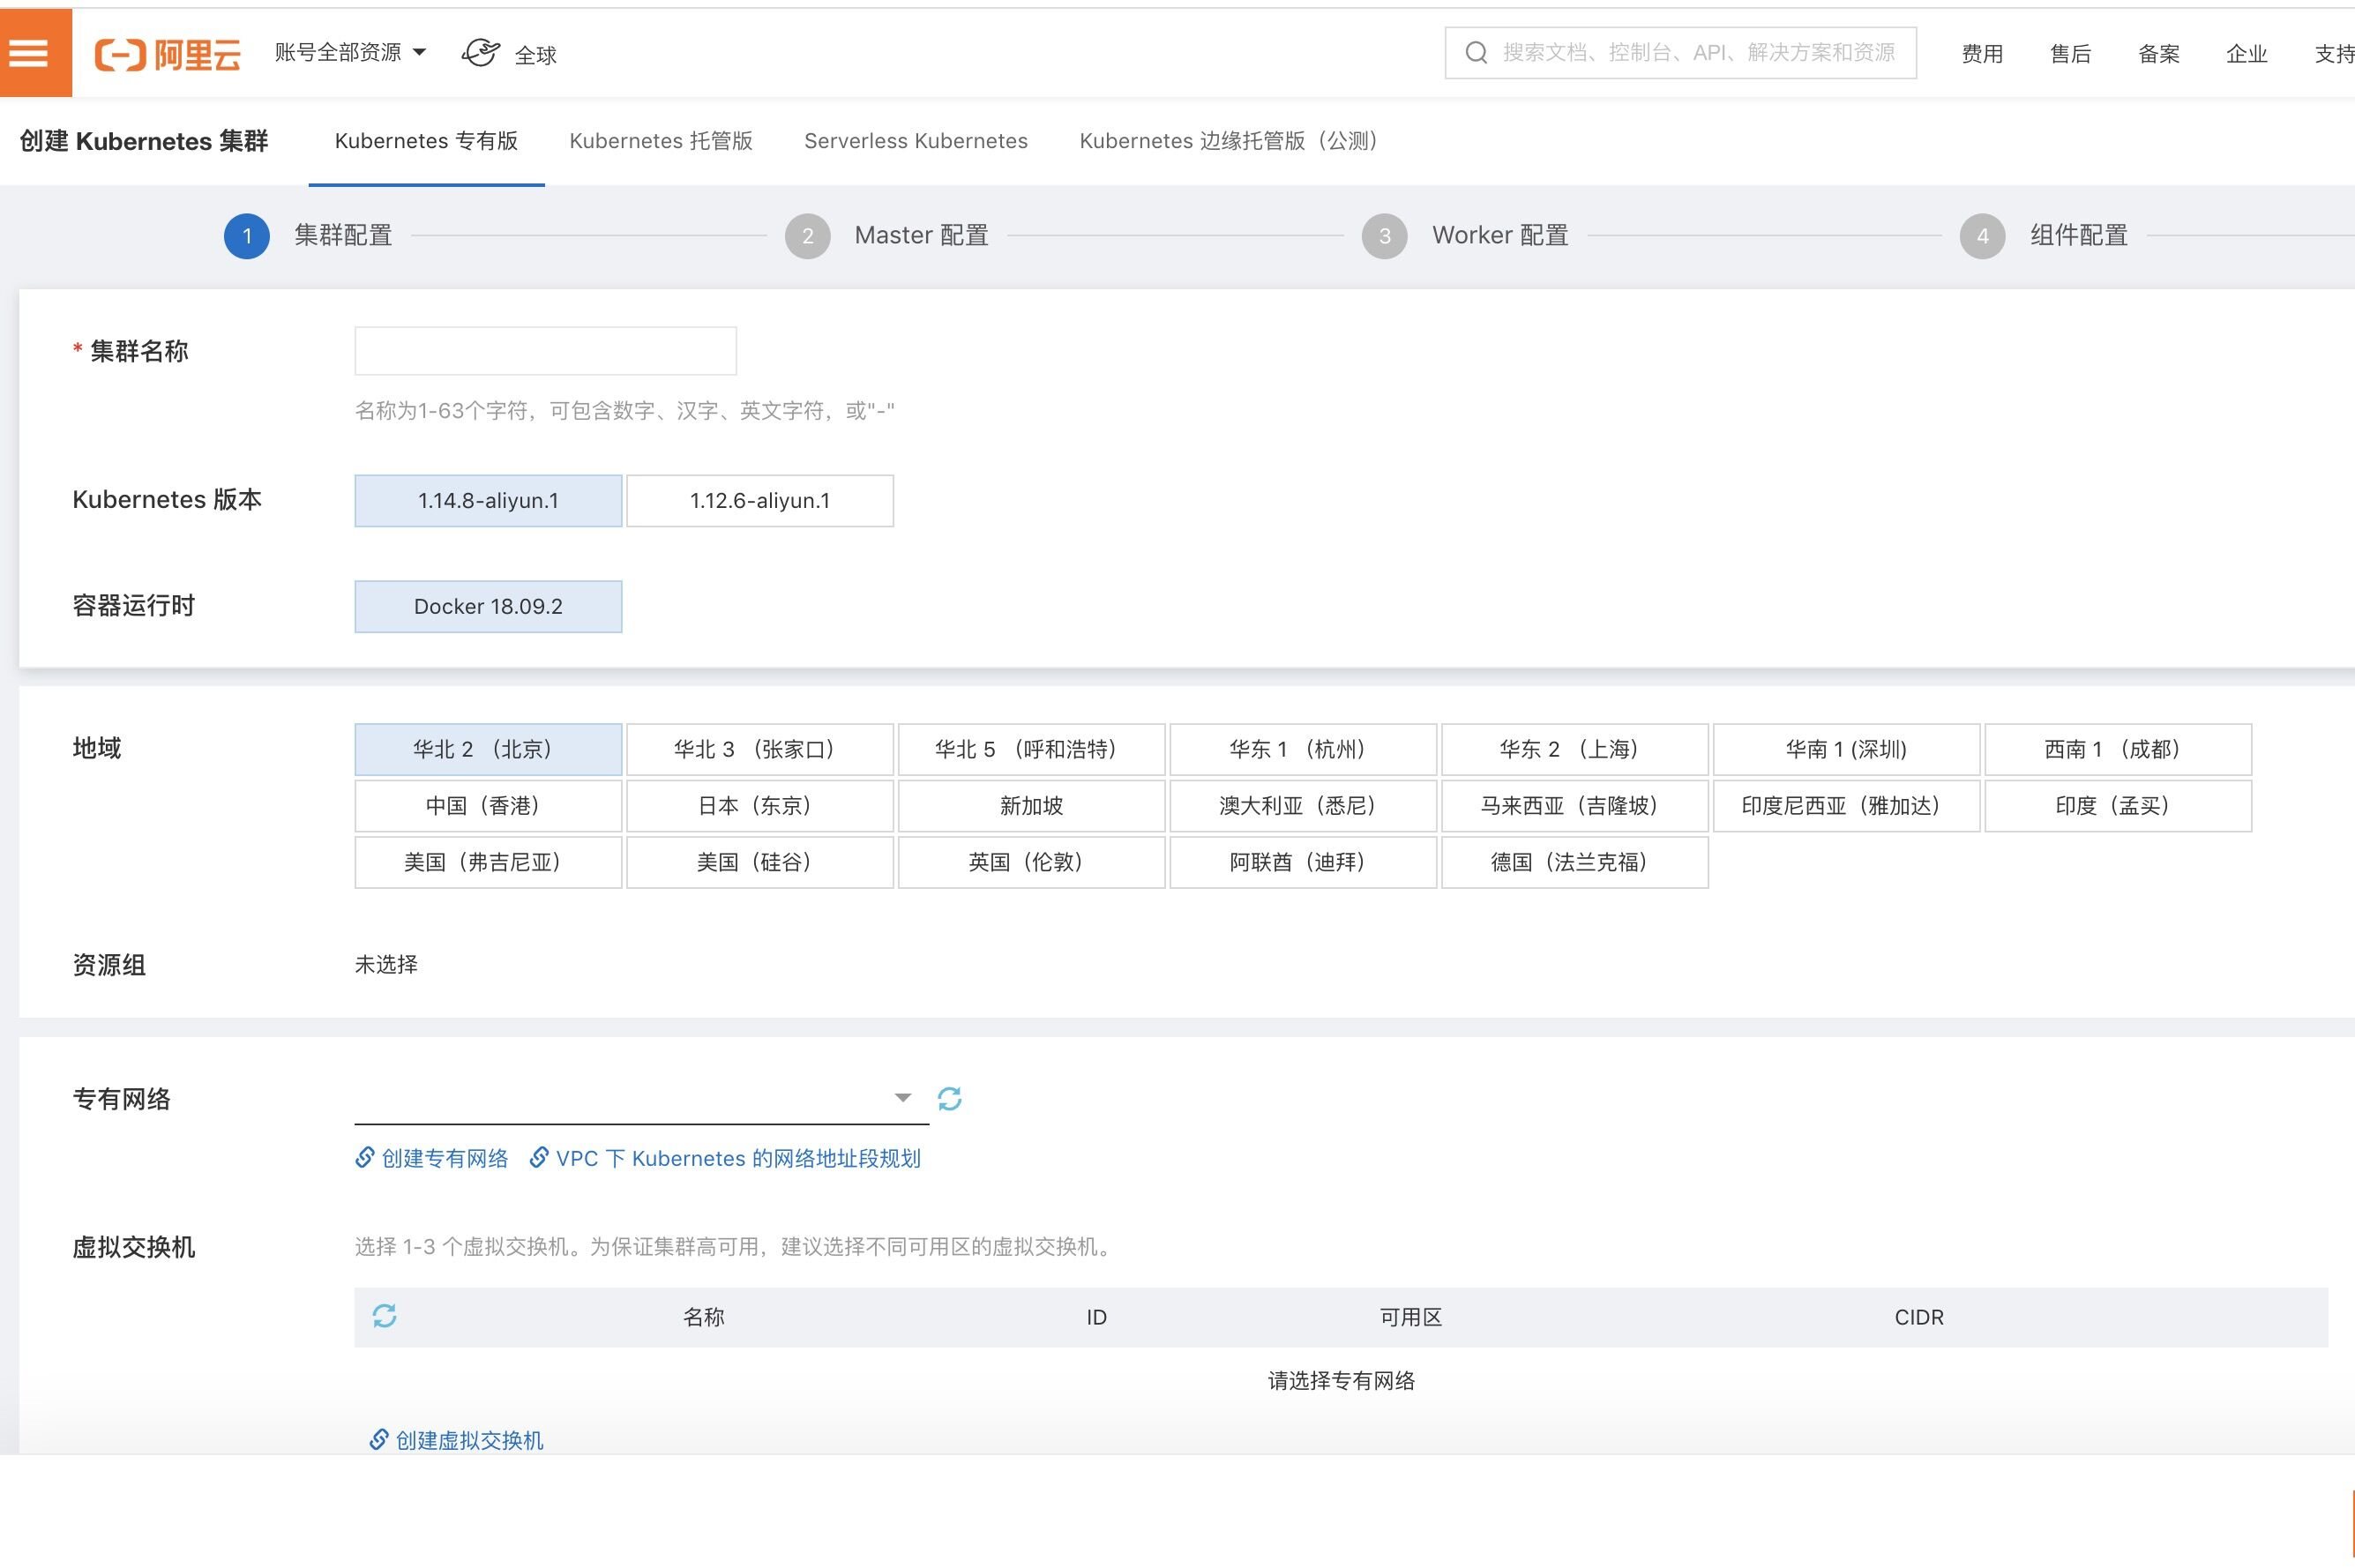Select Docker 18.09.2 runtime
The image size is (2355, 1568).
tap(488, 607)
